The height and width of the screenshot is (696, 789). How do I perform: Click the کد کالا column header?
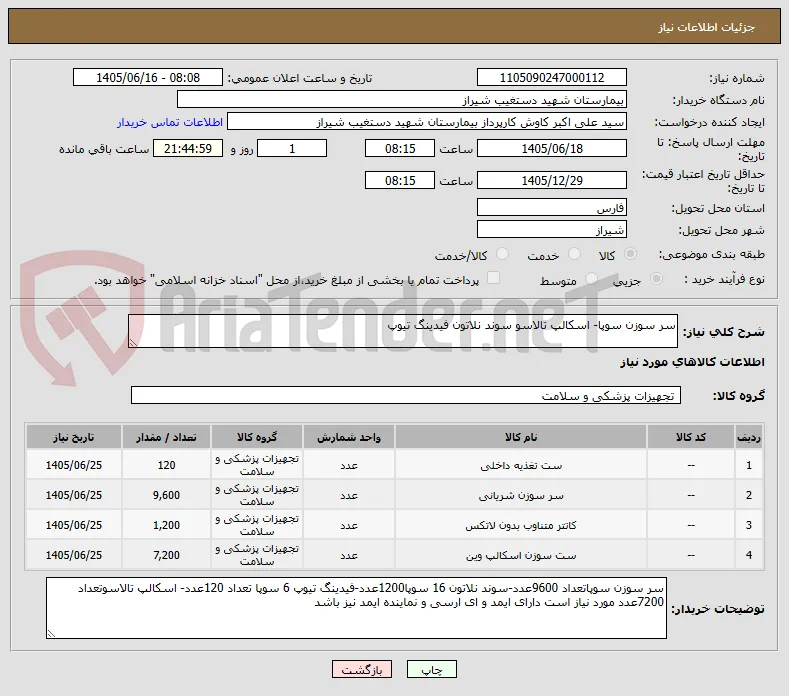690,437
